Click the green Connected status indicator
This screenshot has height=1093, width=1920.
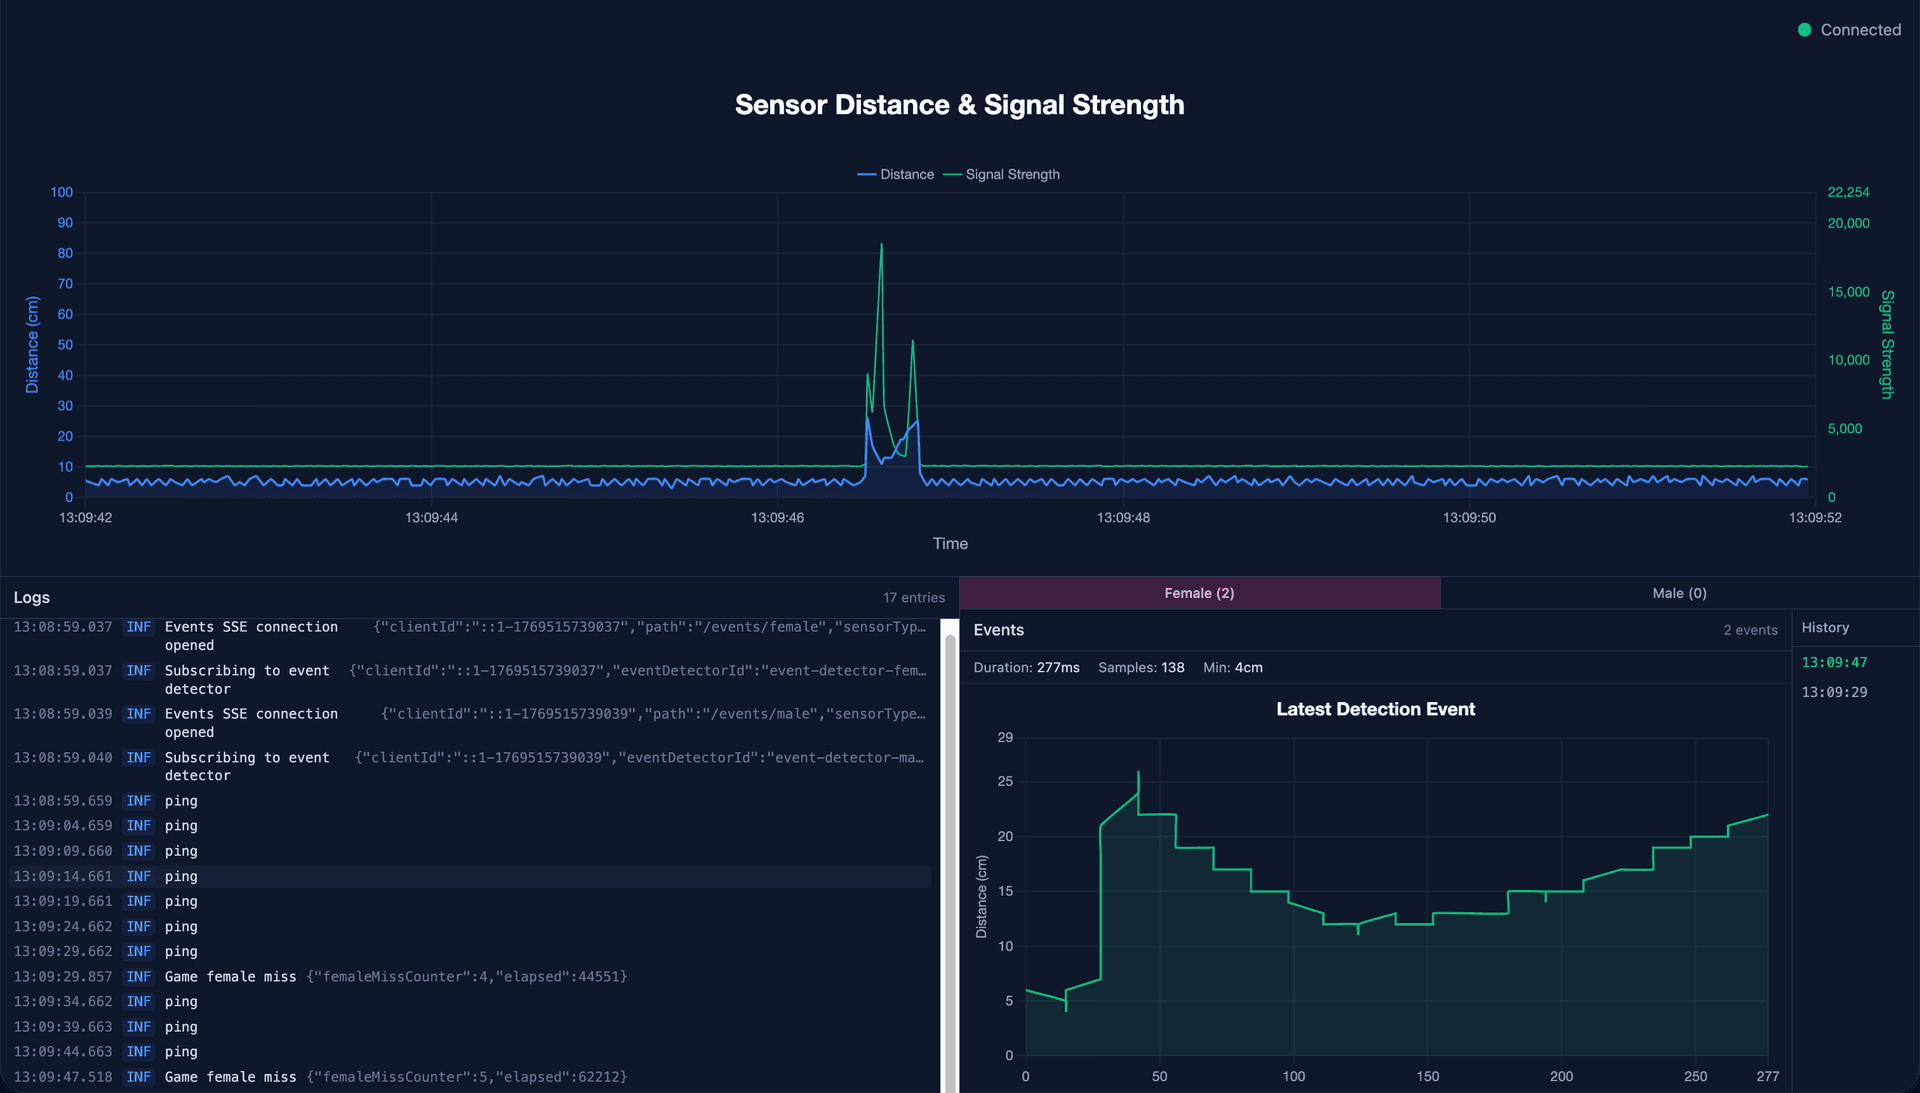(x=1805, y=30)
